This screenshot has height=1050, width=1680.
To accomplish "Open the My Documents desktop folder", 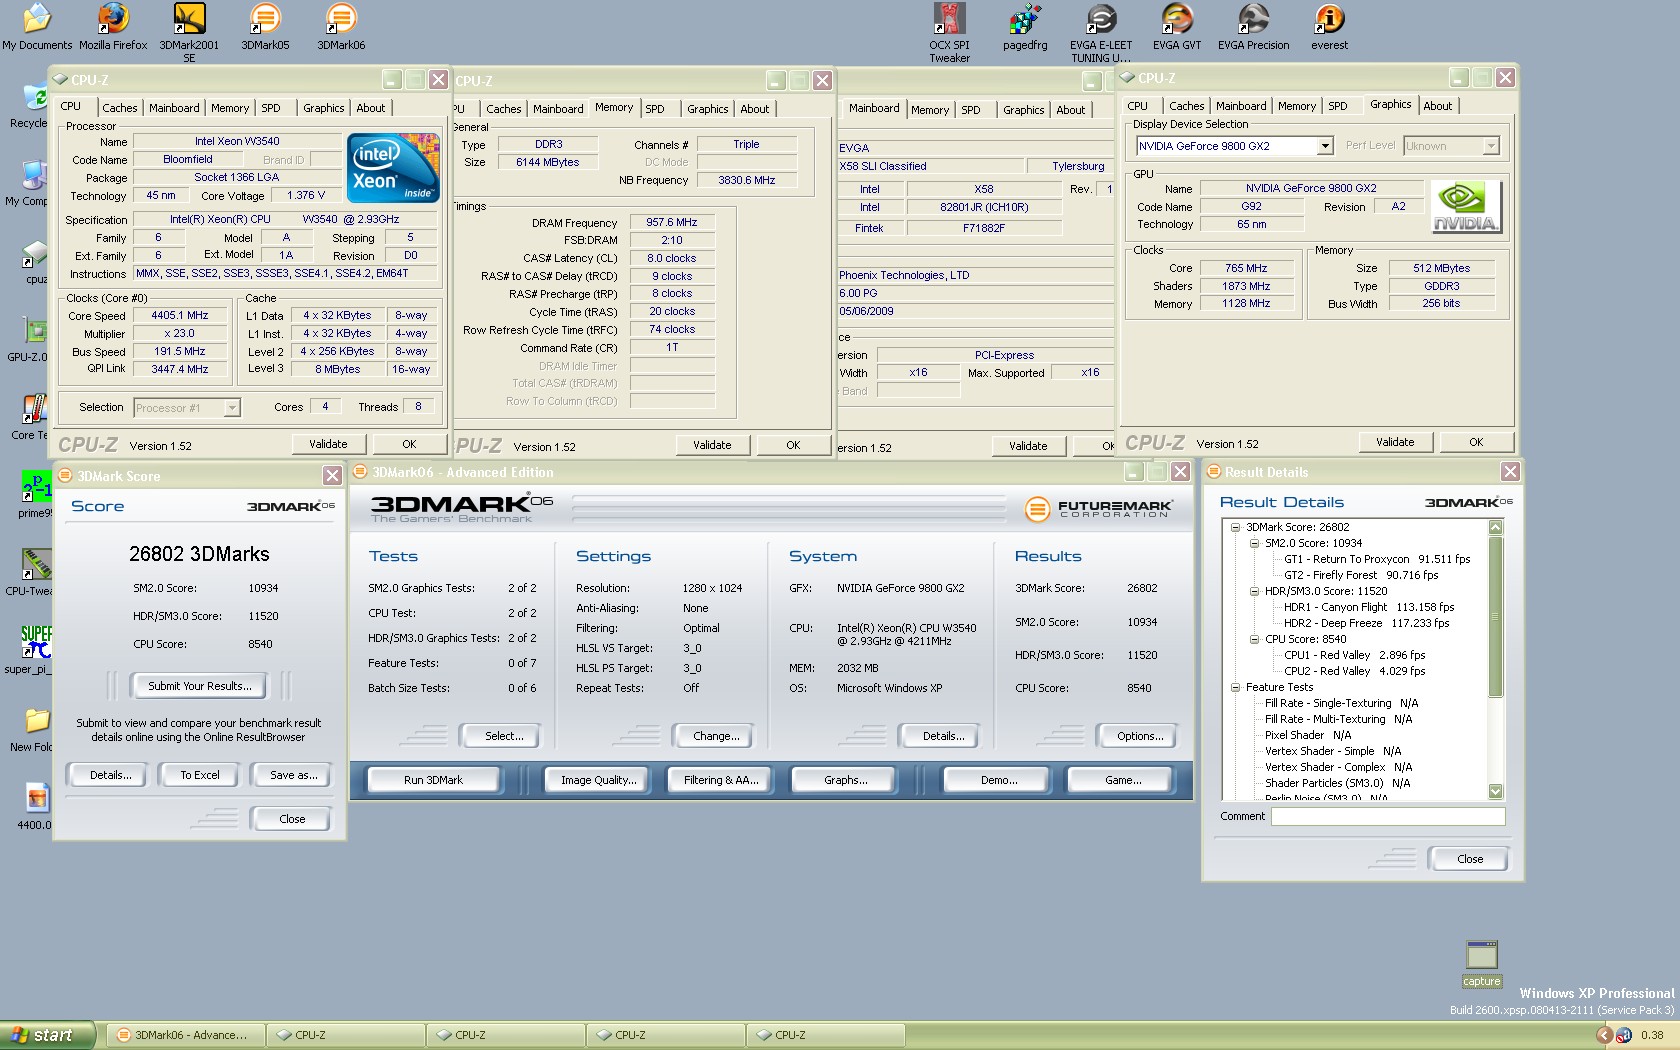I will [x=37, y=27].
